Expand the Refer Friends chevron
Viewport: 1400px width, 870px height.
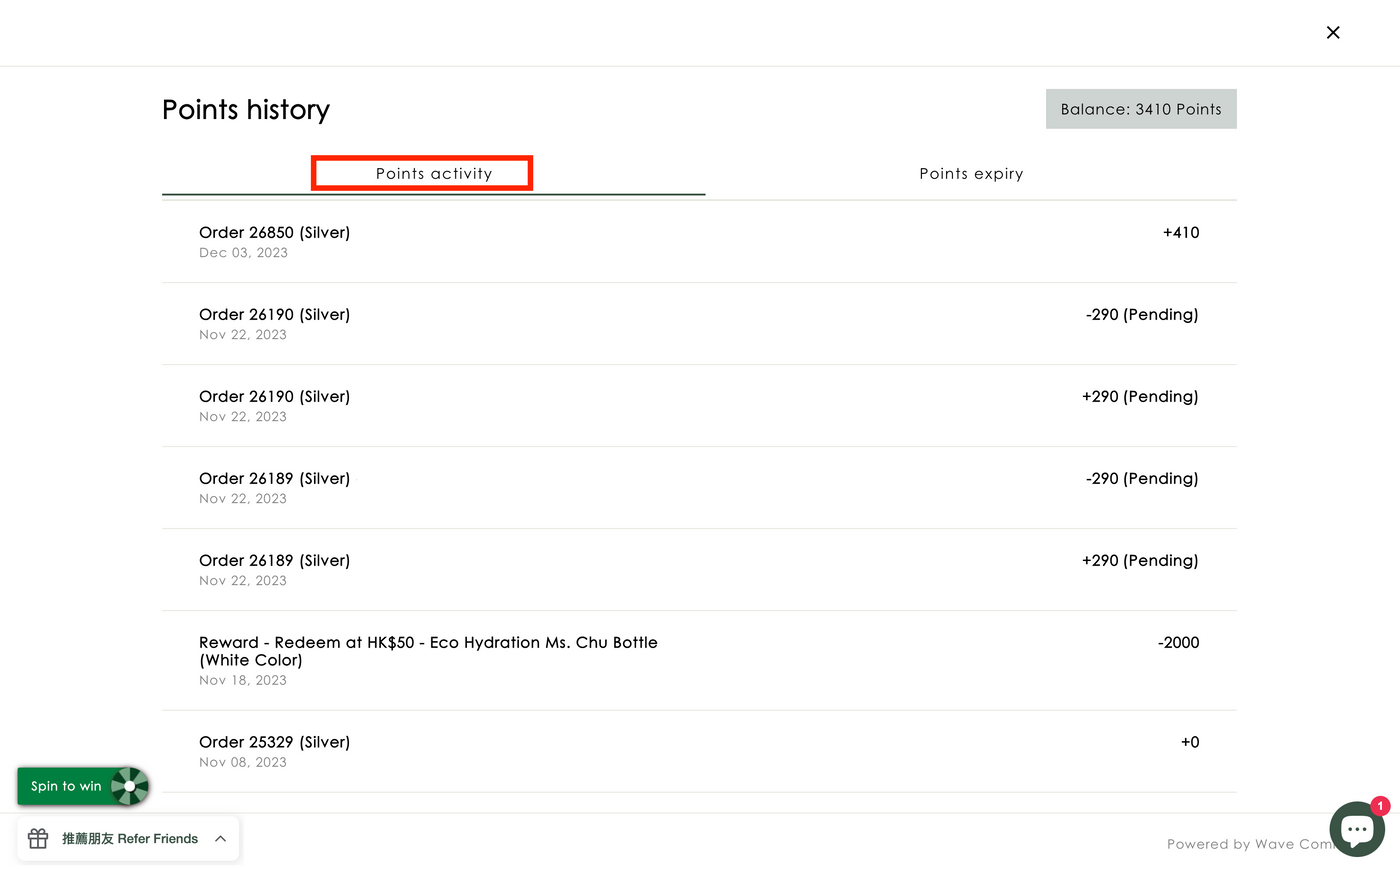click(221, 839)
